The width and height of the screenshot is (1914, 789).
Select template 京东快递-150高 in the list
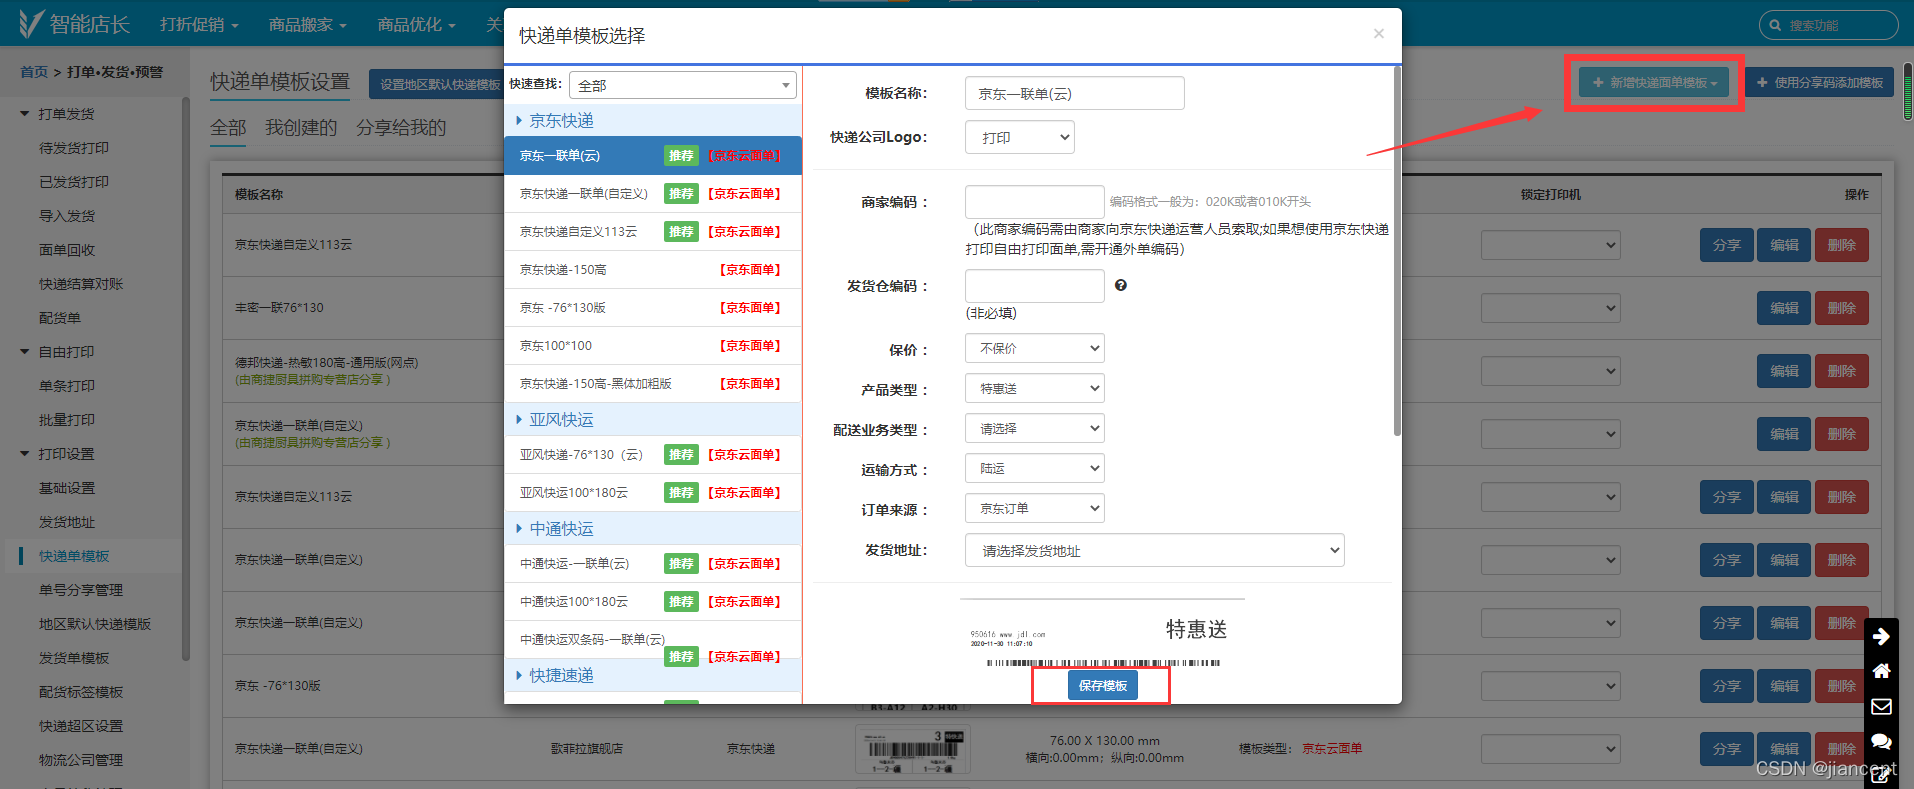point(653,270)
